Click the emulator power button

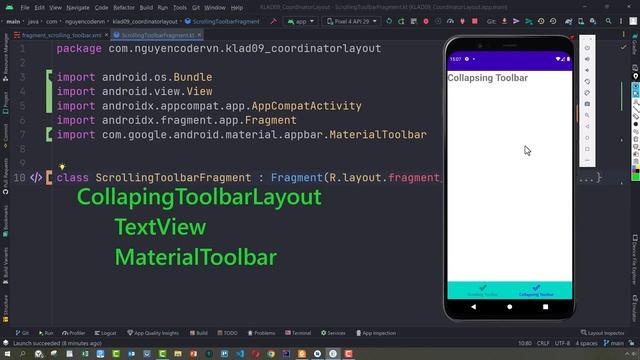point(587,48)
